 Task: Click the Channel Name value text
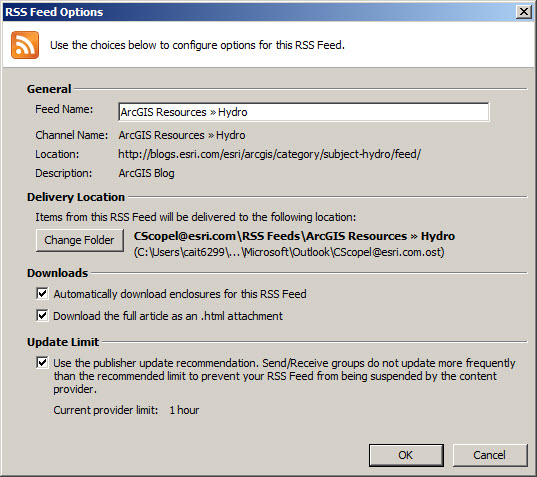point(182,135)
